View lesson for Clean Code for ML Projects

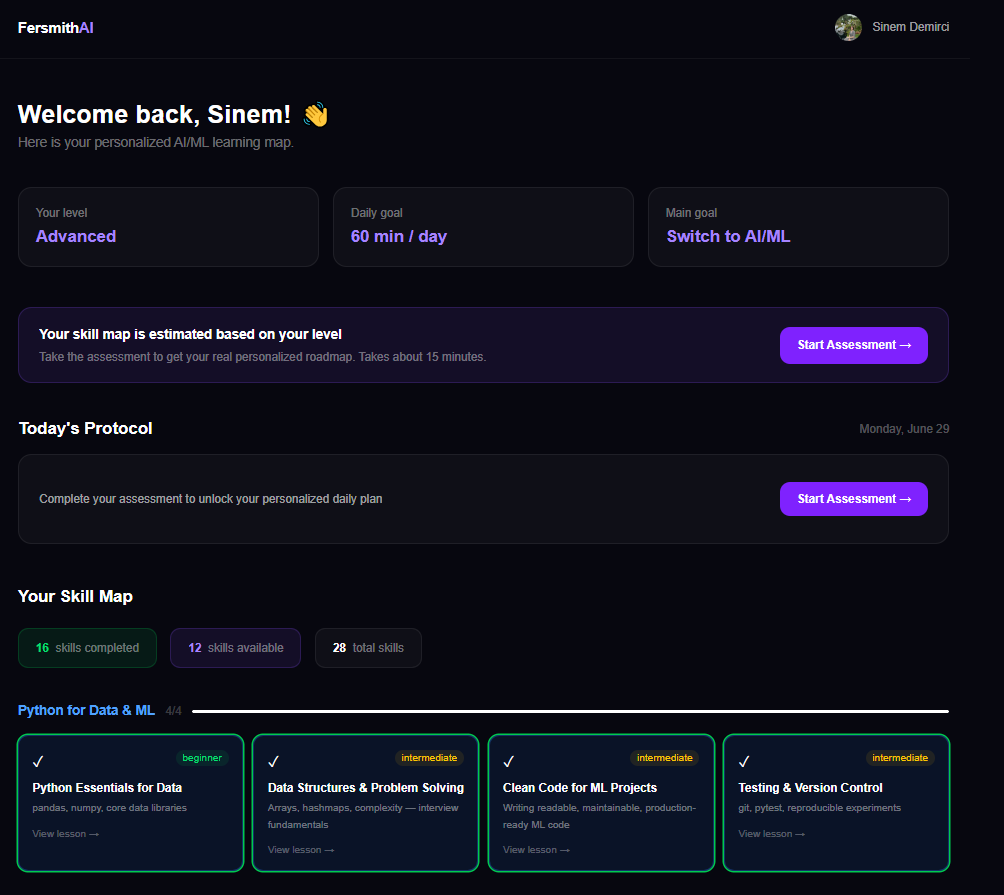[536, 850]
